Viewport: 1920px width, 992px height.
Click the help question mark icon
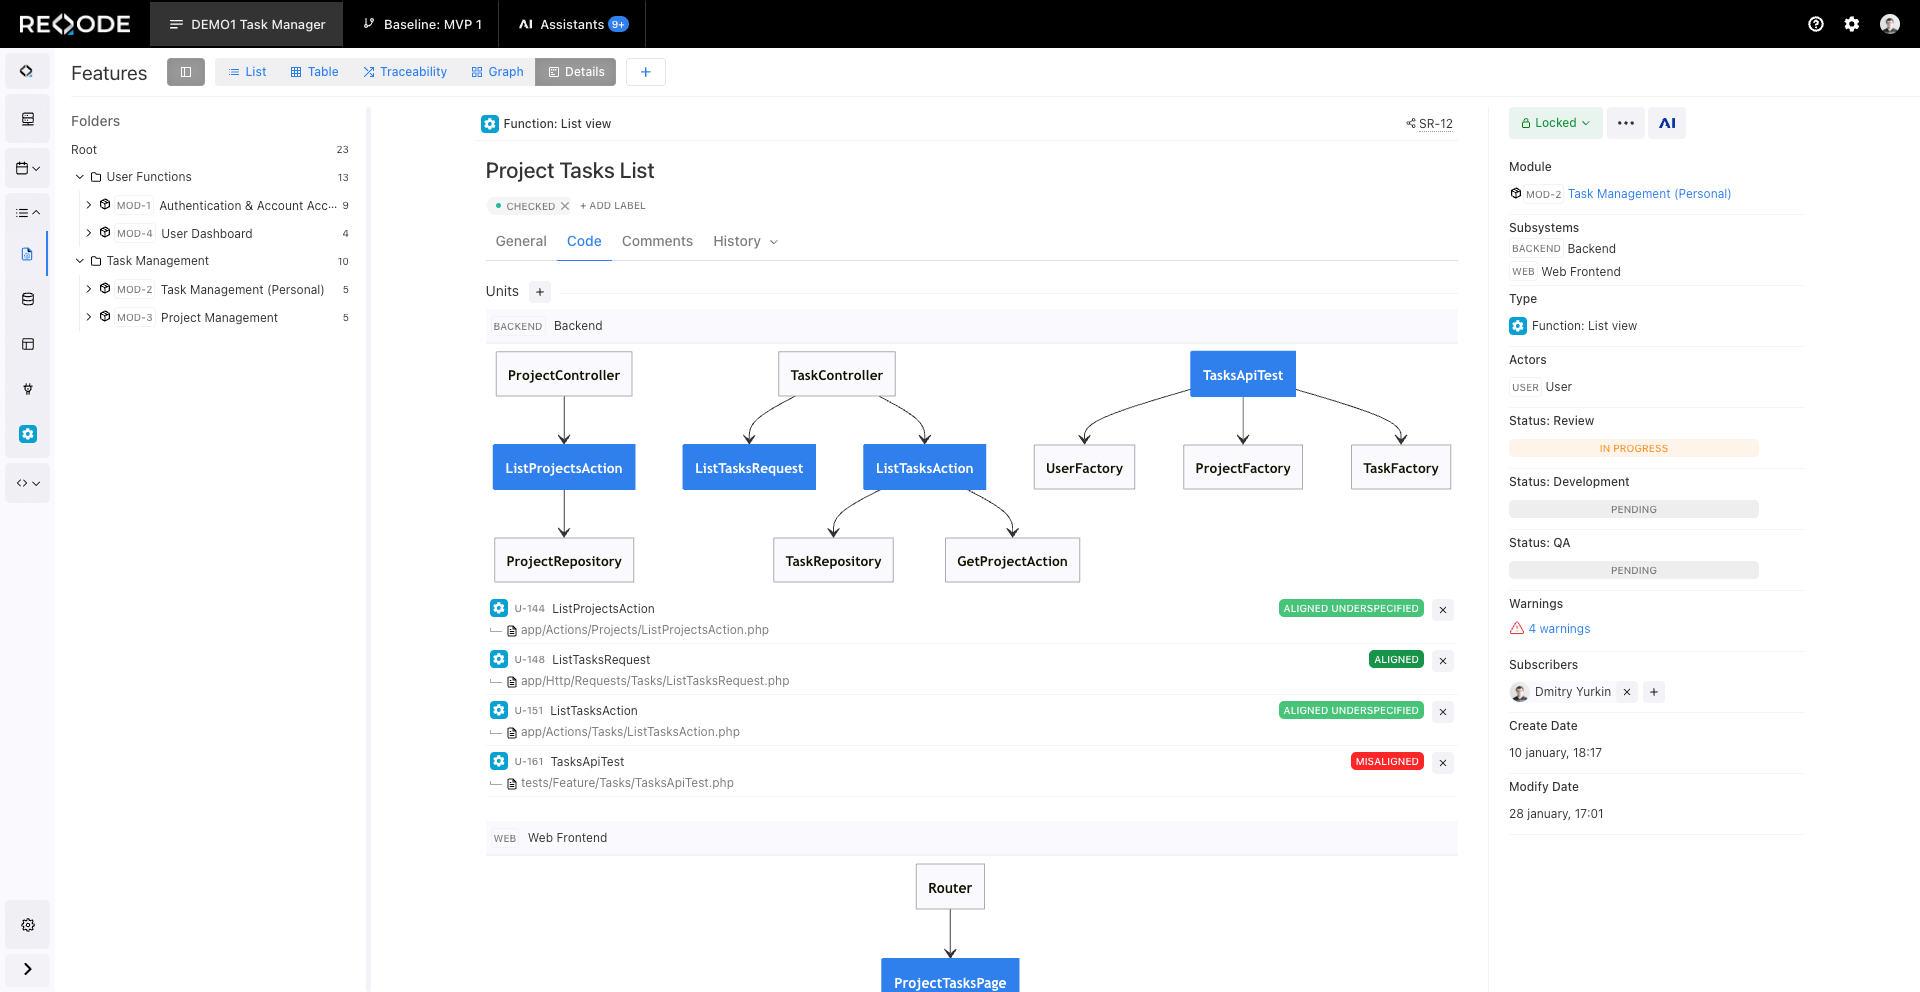coord(1815,24)
